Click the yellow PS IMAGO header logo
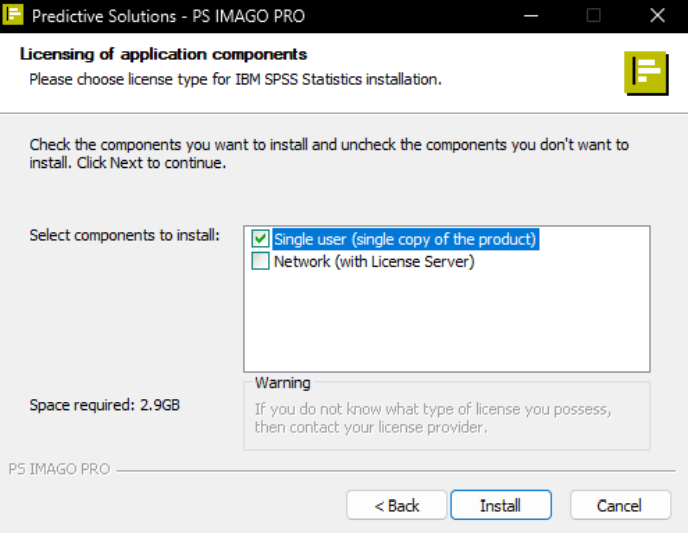The height and width of the screenshot is (533, 688). pos(646,73)
